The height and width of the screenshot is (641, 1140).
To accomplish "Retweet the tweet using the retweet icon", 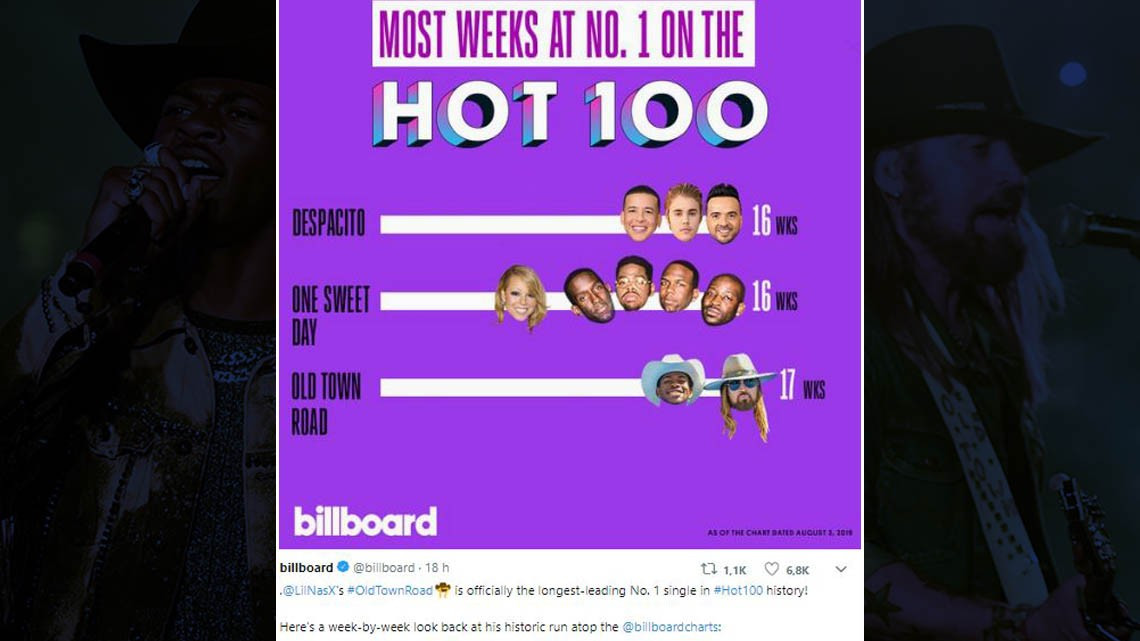I will [710, 568].
